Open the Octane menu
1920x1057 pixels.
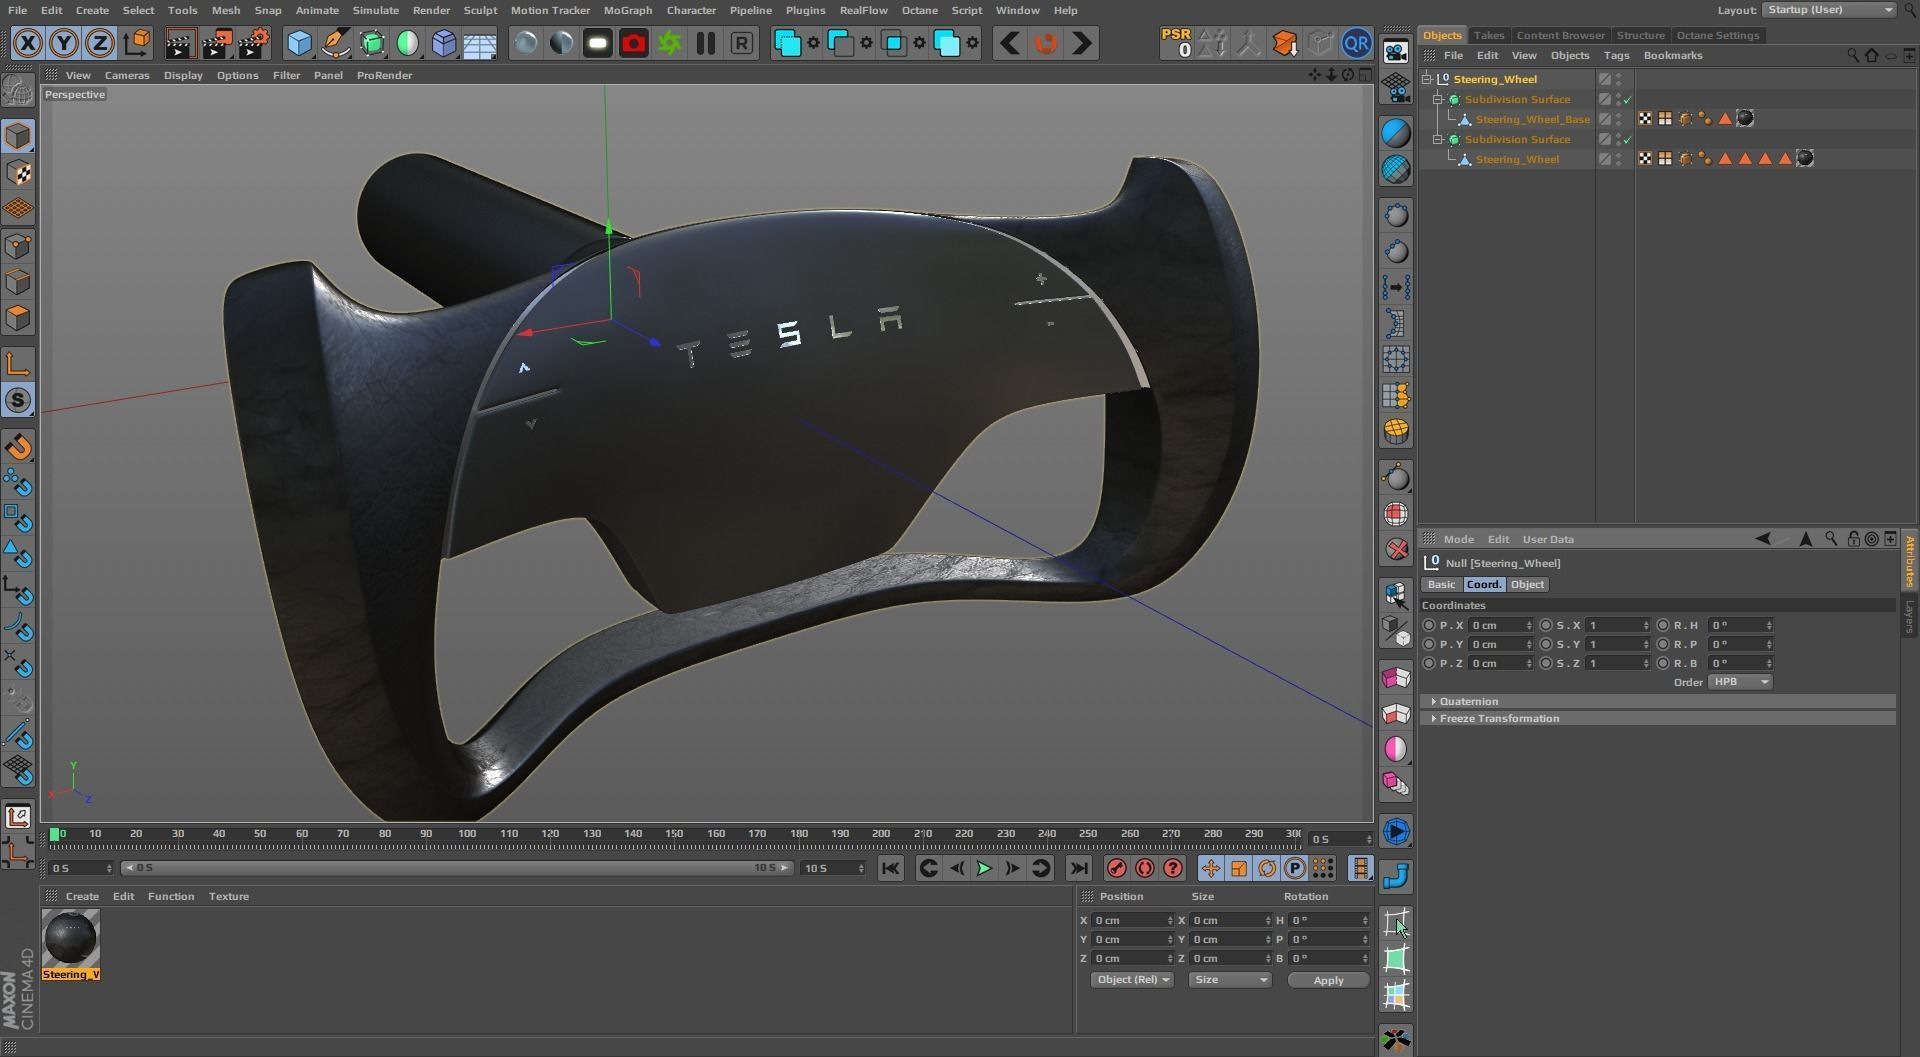click(x=919, y=10)
